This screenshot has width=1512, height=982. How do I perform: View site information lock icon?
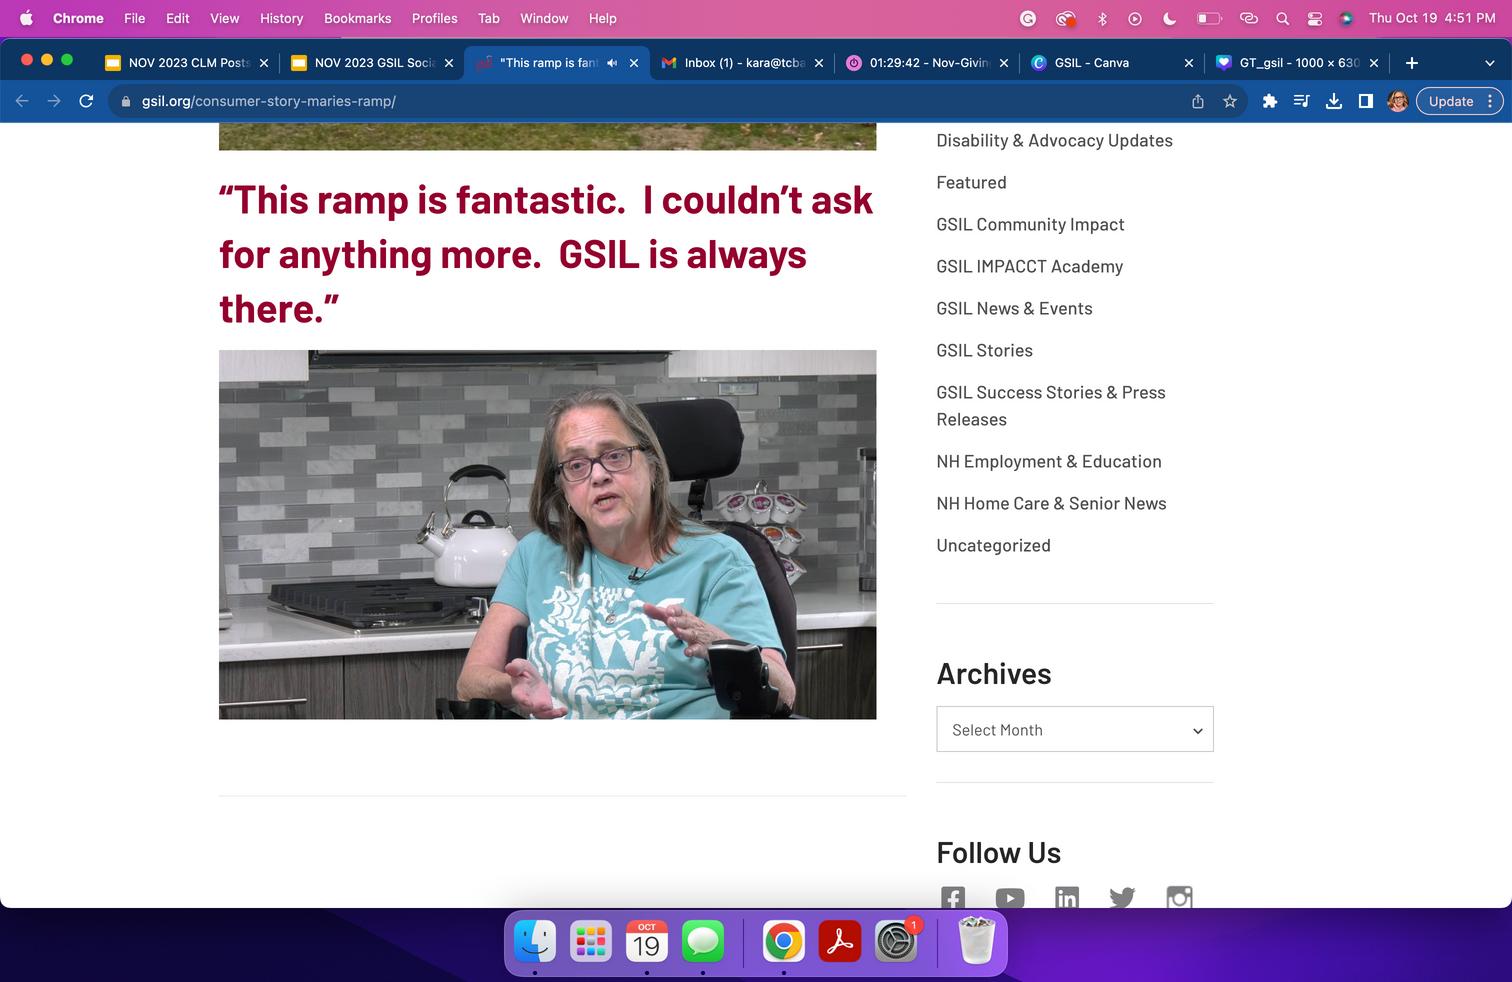[x=125, y=101]
